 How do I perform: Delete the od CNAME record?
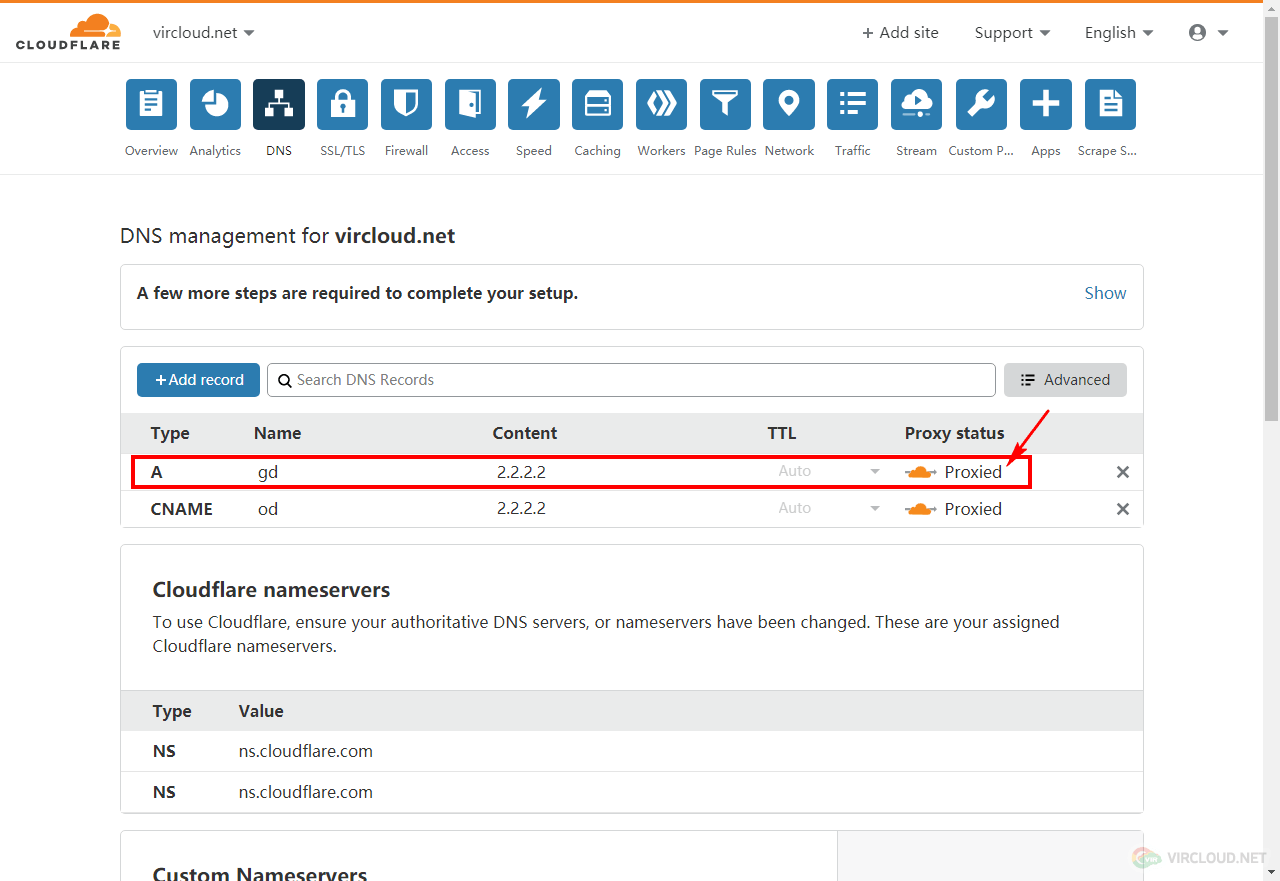1123,509
